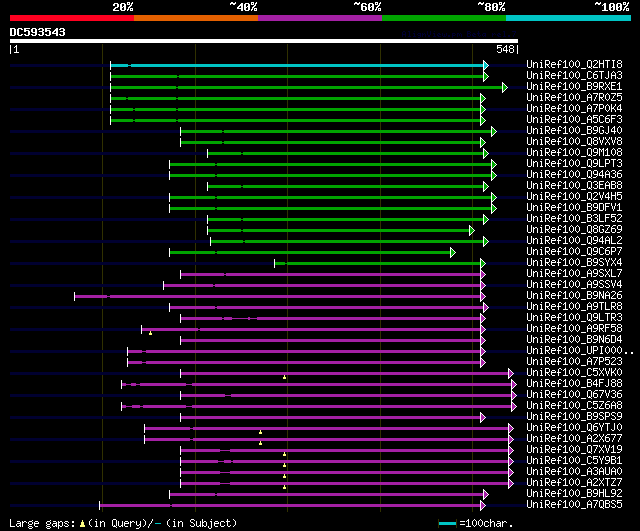640x531 pixels.
Task: Click the white DC593543 query sequence bar
Action: pos(264,41)
